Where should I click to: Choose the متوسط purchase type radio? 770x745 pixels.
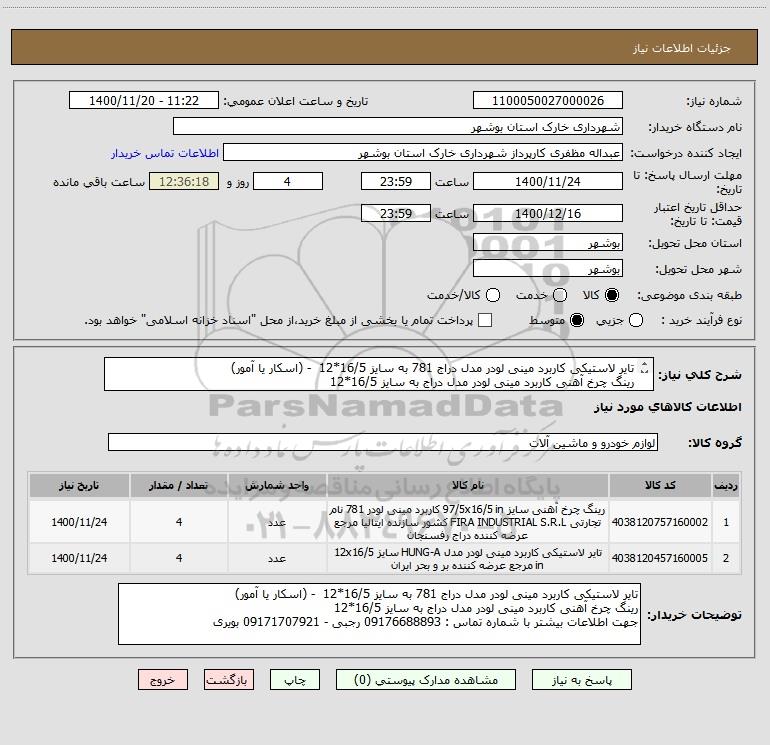coord(577,320)
